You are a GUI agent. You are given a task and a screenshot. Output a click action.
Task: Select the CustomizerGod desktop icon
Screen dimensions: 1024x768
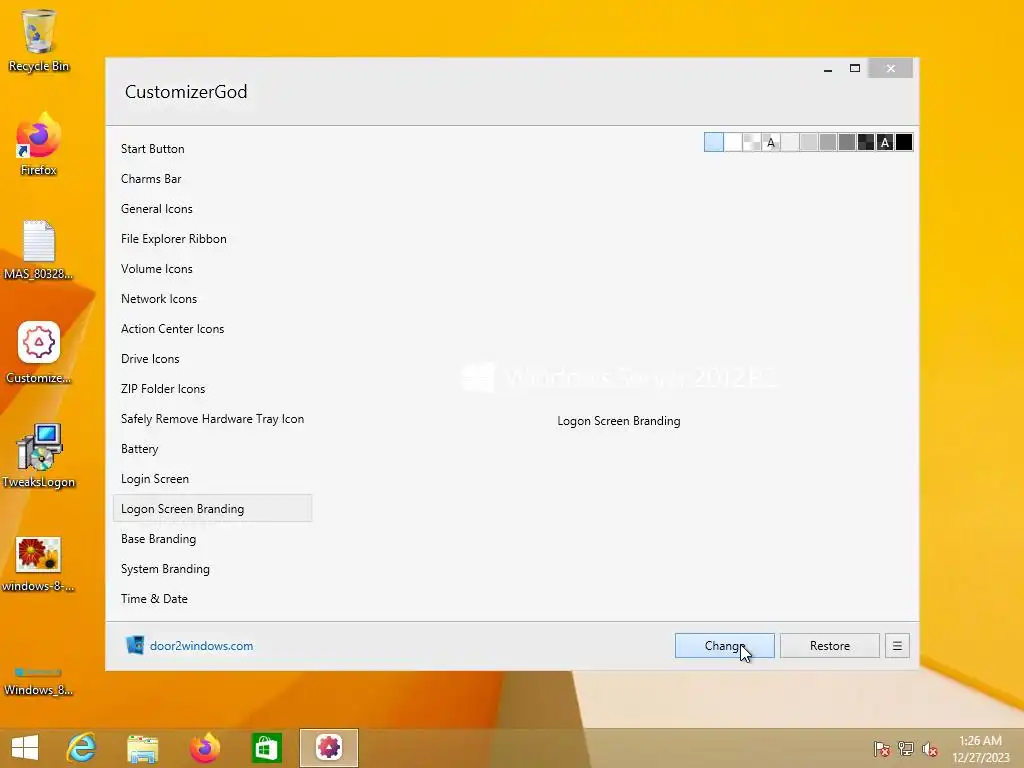click(x=39, y=353)
